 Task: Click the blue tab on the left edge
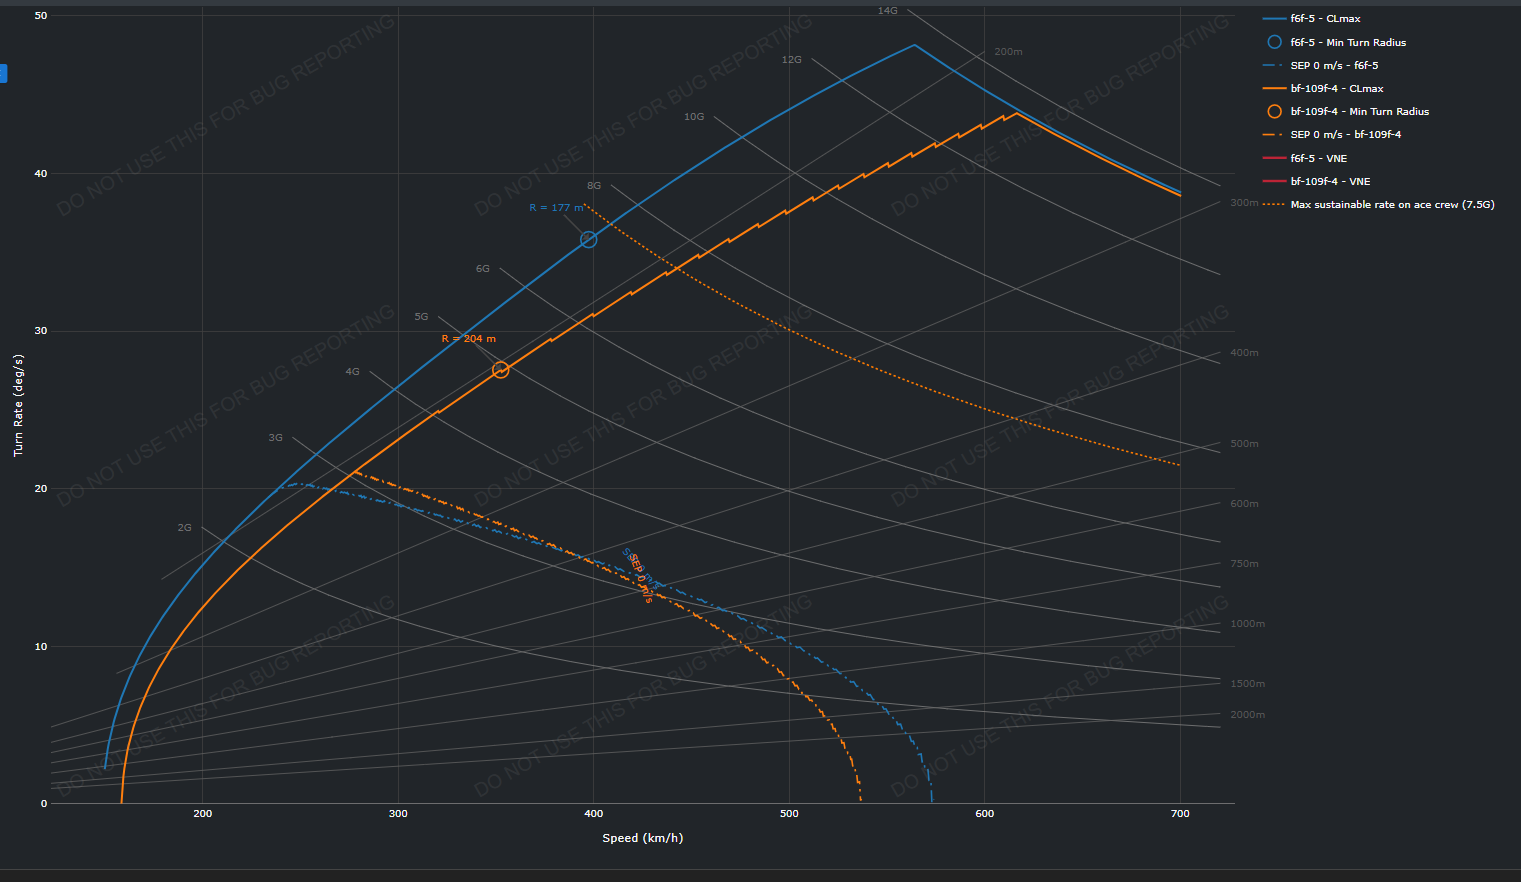[x=3, y=73]
